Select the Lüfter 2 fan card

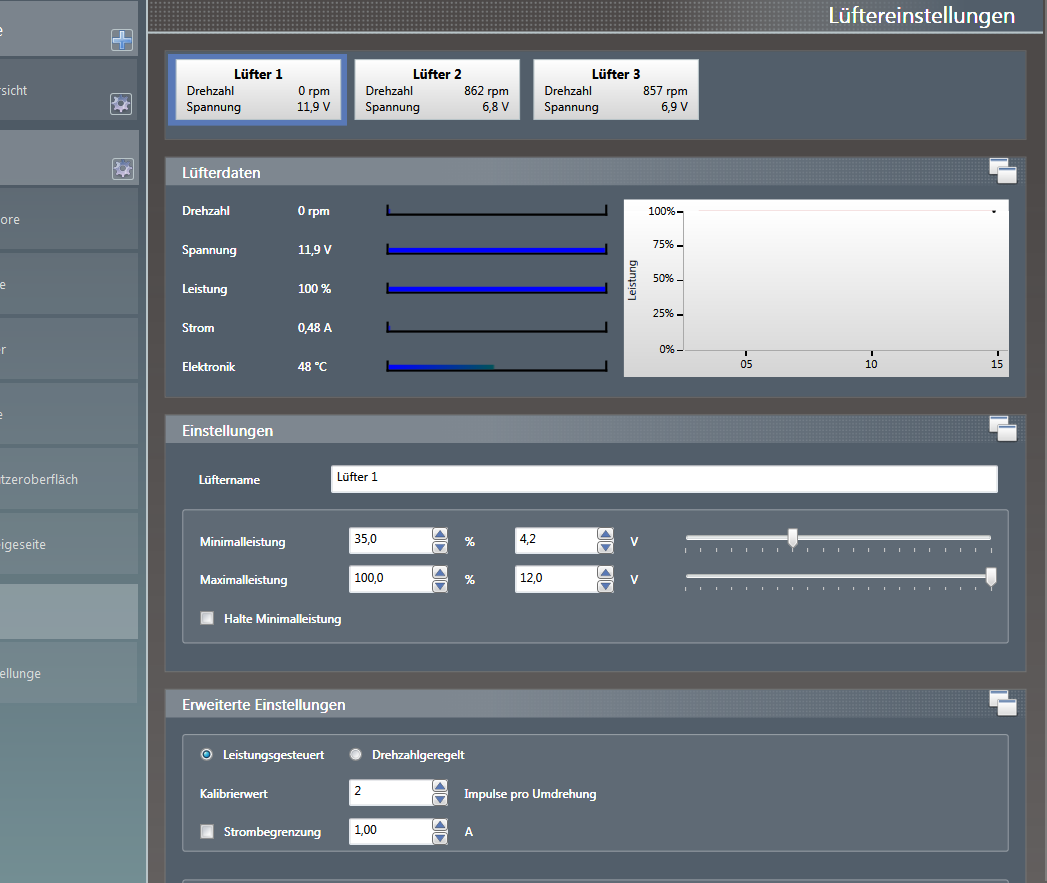pyautogui.click(x=437, y=90)
